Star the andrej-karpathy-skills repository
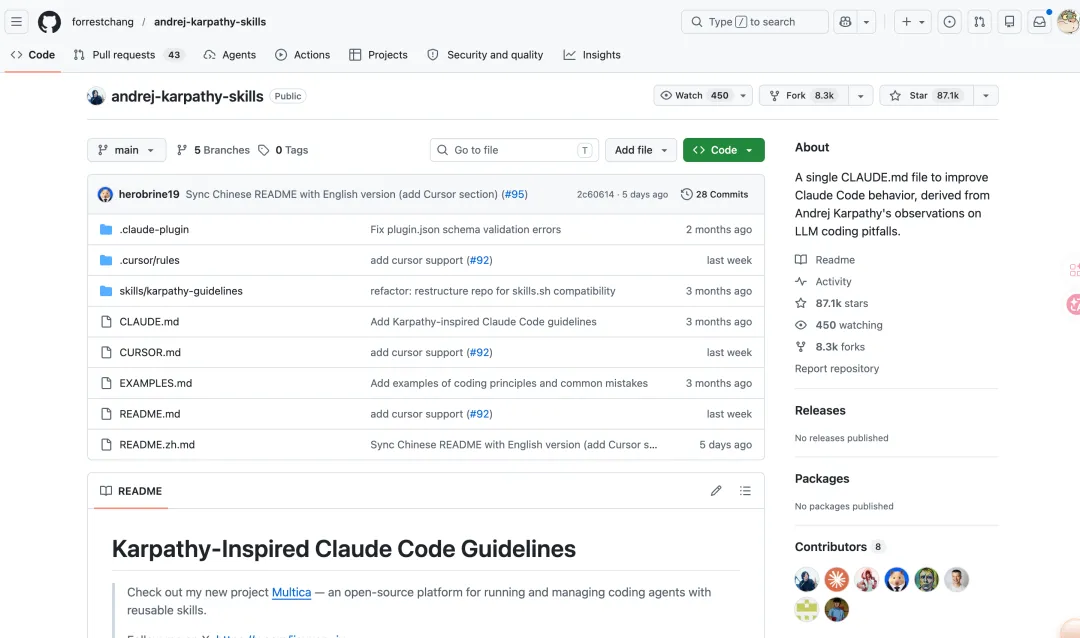Screen dimensions: 1080x638 pos(910,96)
